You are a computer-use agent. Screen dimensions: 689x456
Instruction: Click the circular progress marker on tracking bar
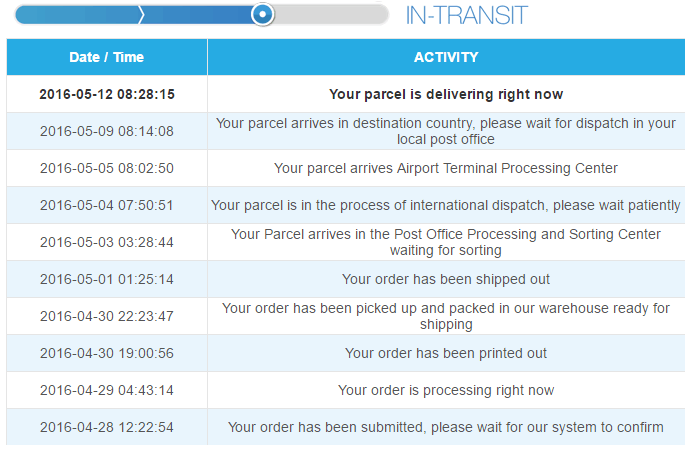[262, 14]
